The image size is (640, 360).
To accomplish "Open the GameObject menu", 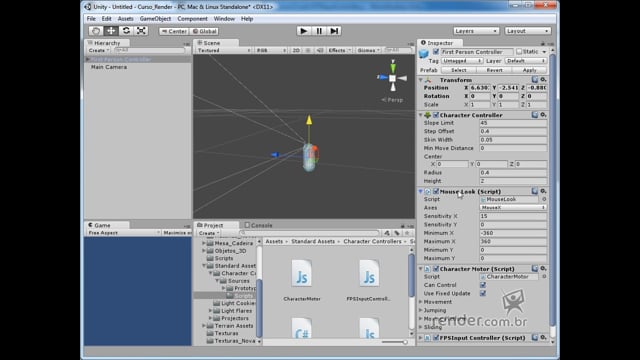I will [155, 19].
